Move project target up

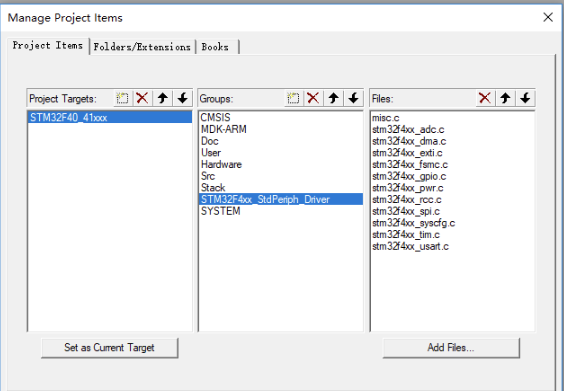pos(163,98)
